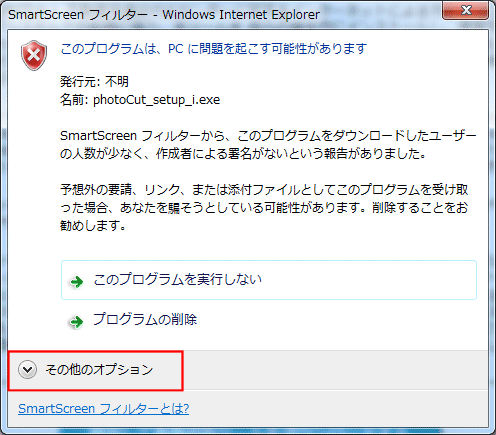The image size is (496, 435).
Task: Click the line starting SmartScreen フィルターから
Action: tap(268, 136)
